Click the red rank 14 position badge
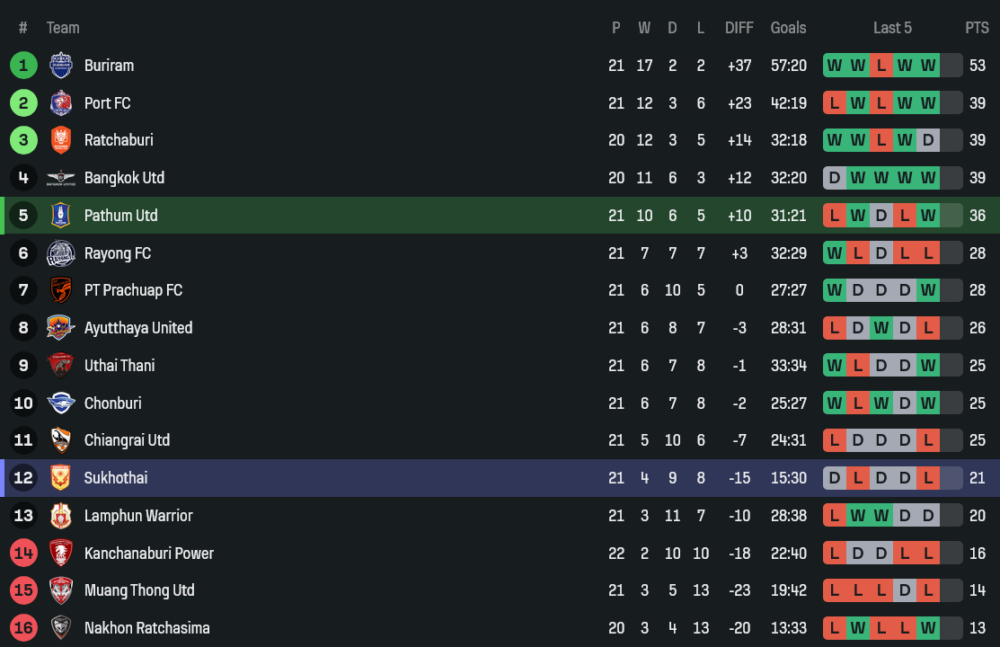Viewport: 1000px width, 647px height. tap(23, 553)
